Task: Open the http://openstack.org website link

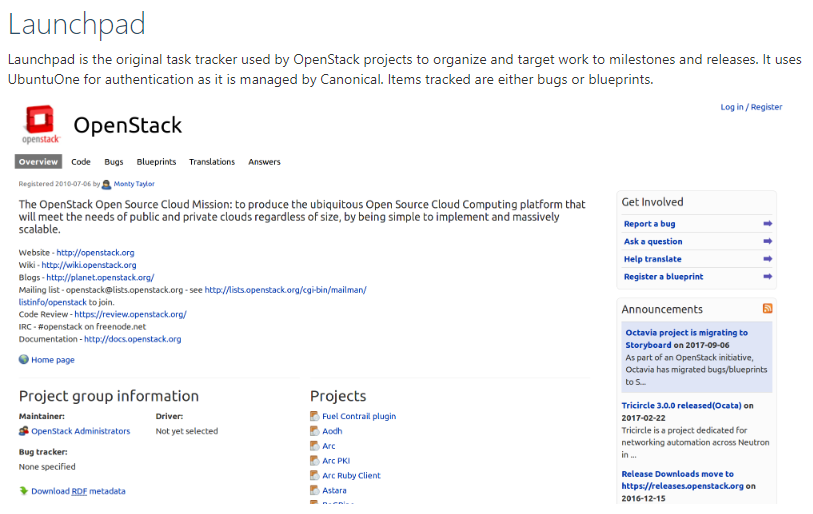Action: [95, 253]
